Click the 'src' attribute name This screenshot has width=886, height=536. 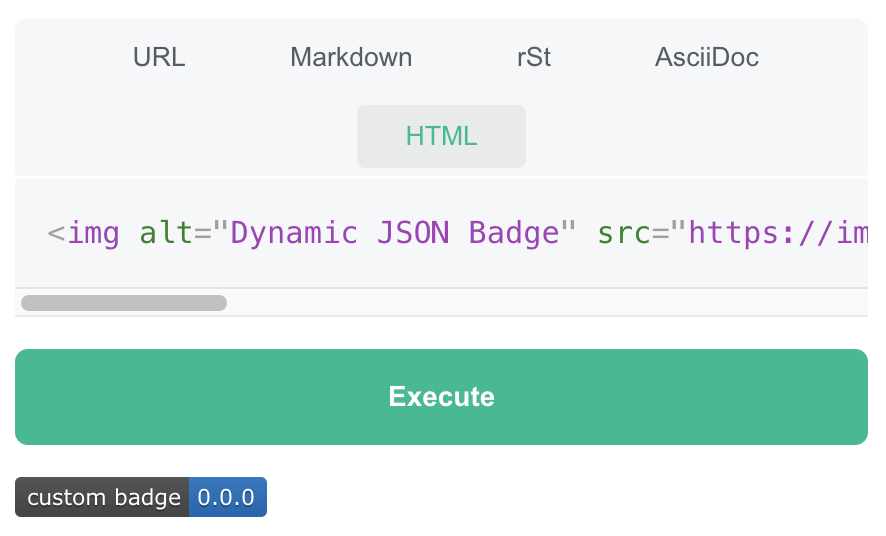[x=624, y=233]
